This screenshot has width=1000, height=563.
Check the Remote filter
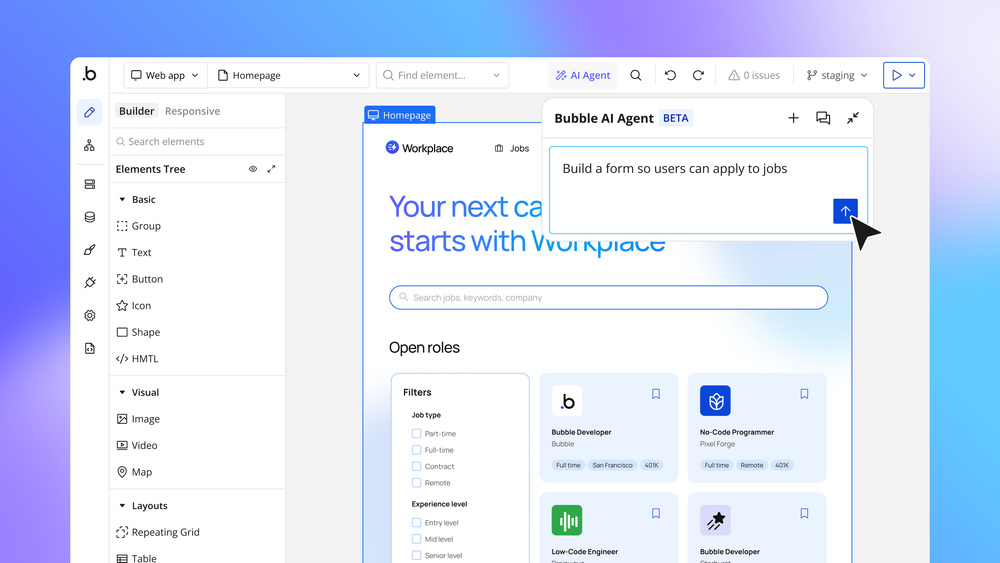click(416, 483)
